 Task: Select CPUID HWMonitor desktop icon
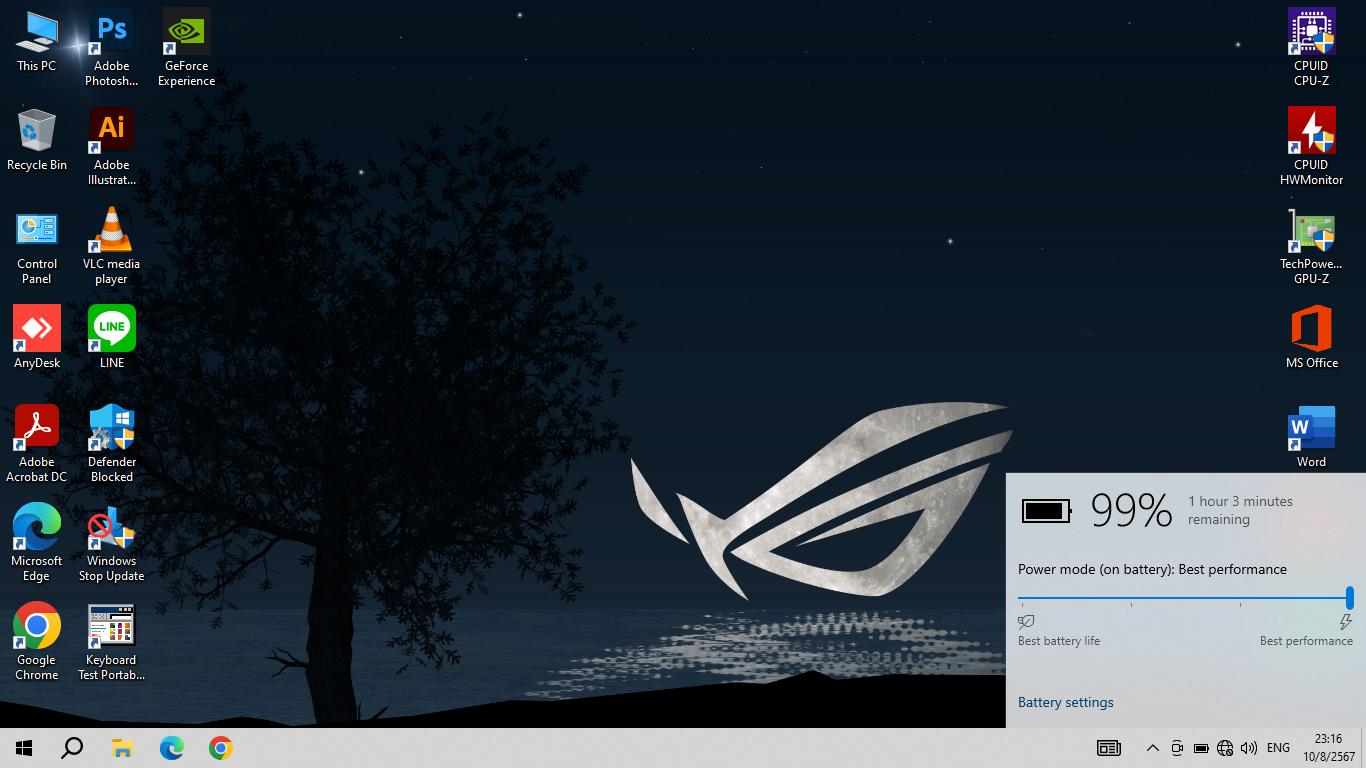coord(1311,146)
